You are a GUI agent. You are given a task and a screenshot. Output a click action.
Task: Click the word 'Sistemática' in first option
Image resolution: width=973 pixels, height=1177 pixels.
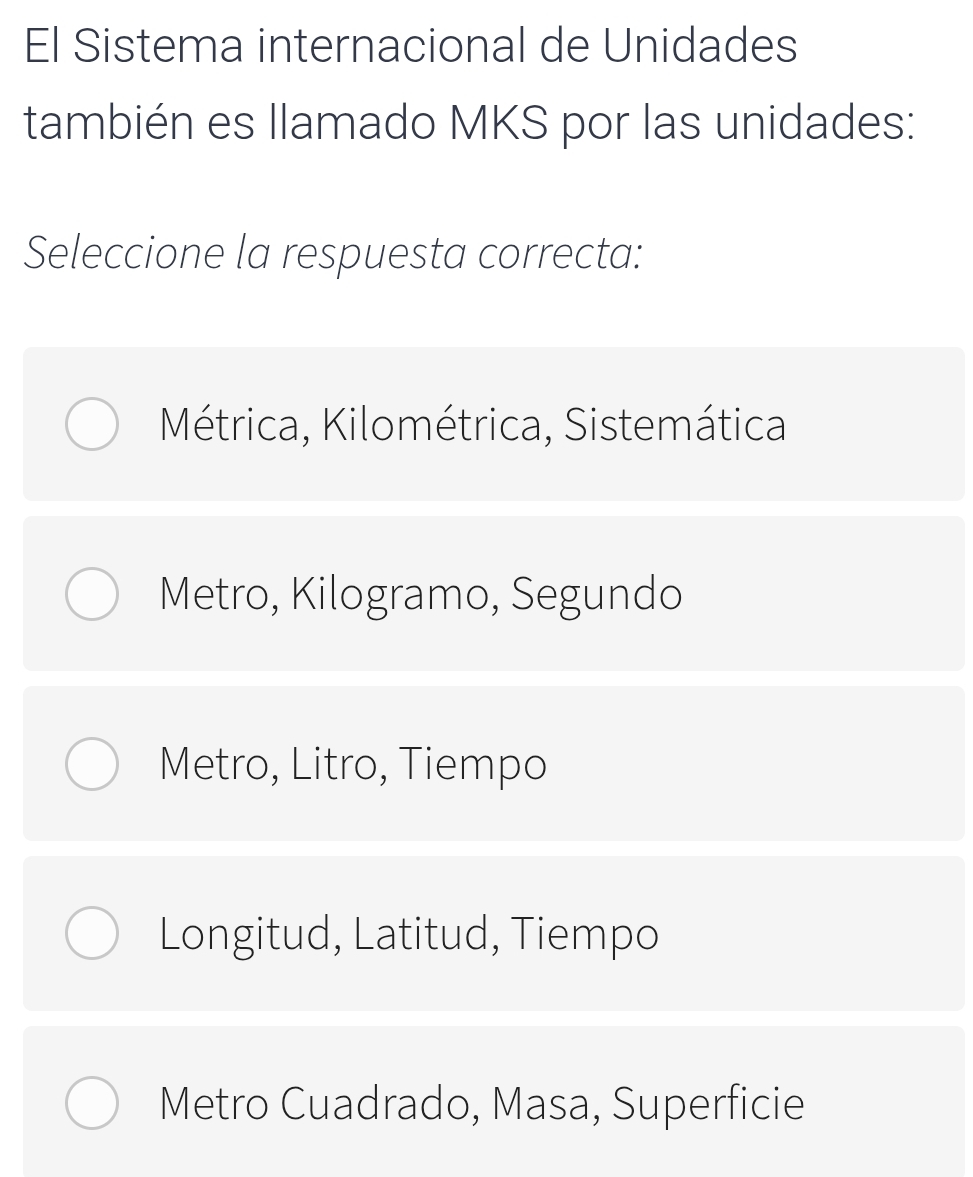pyautogui.click(x=675, y=425)
